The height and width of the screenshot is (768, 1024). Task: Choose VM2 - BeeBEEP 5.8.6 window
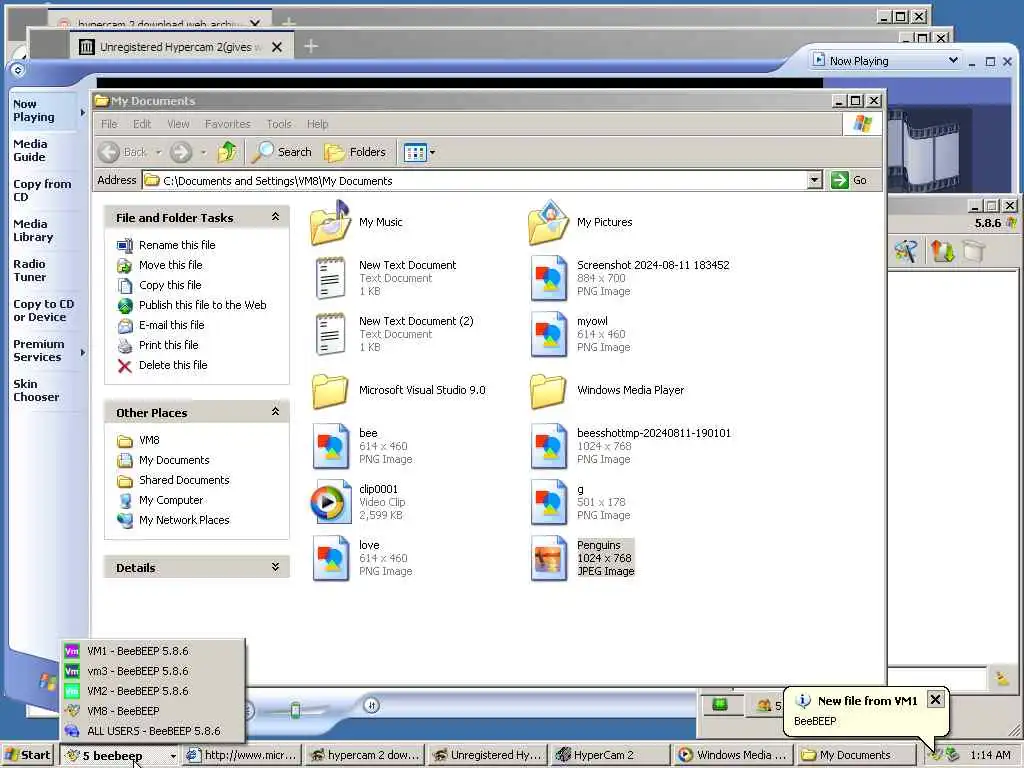pos(152,691)
